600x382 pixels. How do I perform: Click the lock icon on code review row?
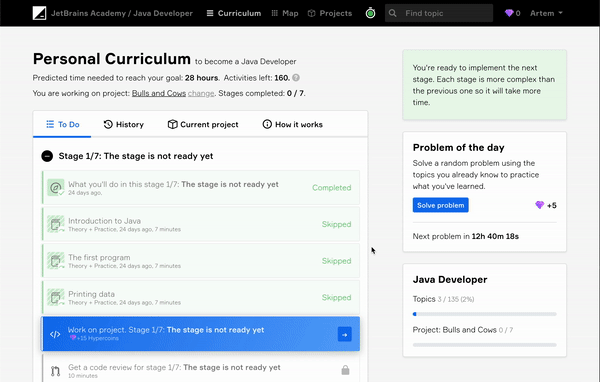click(x=345, y=370)
